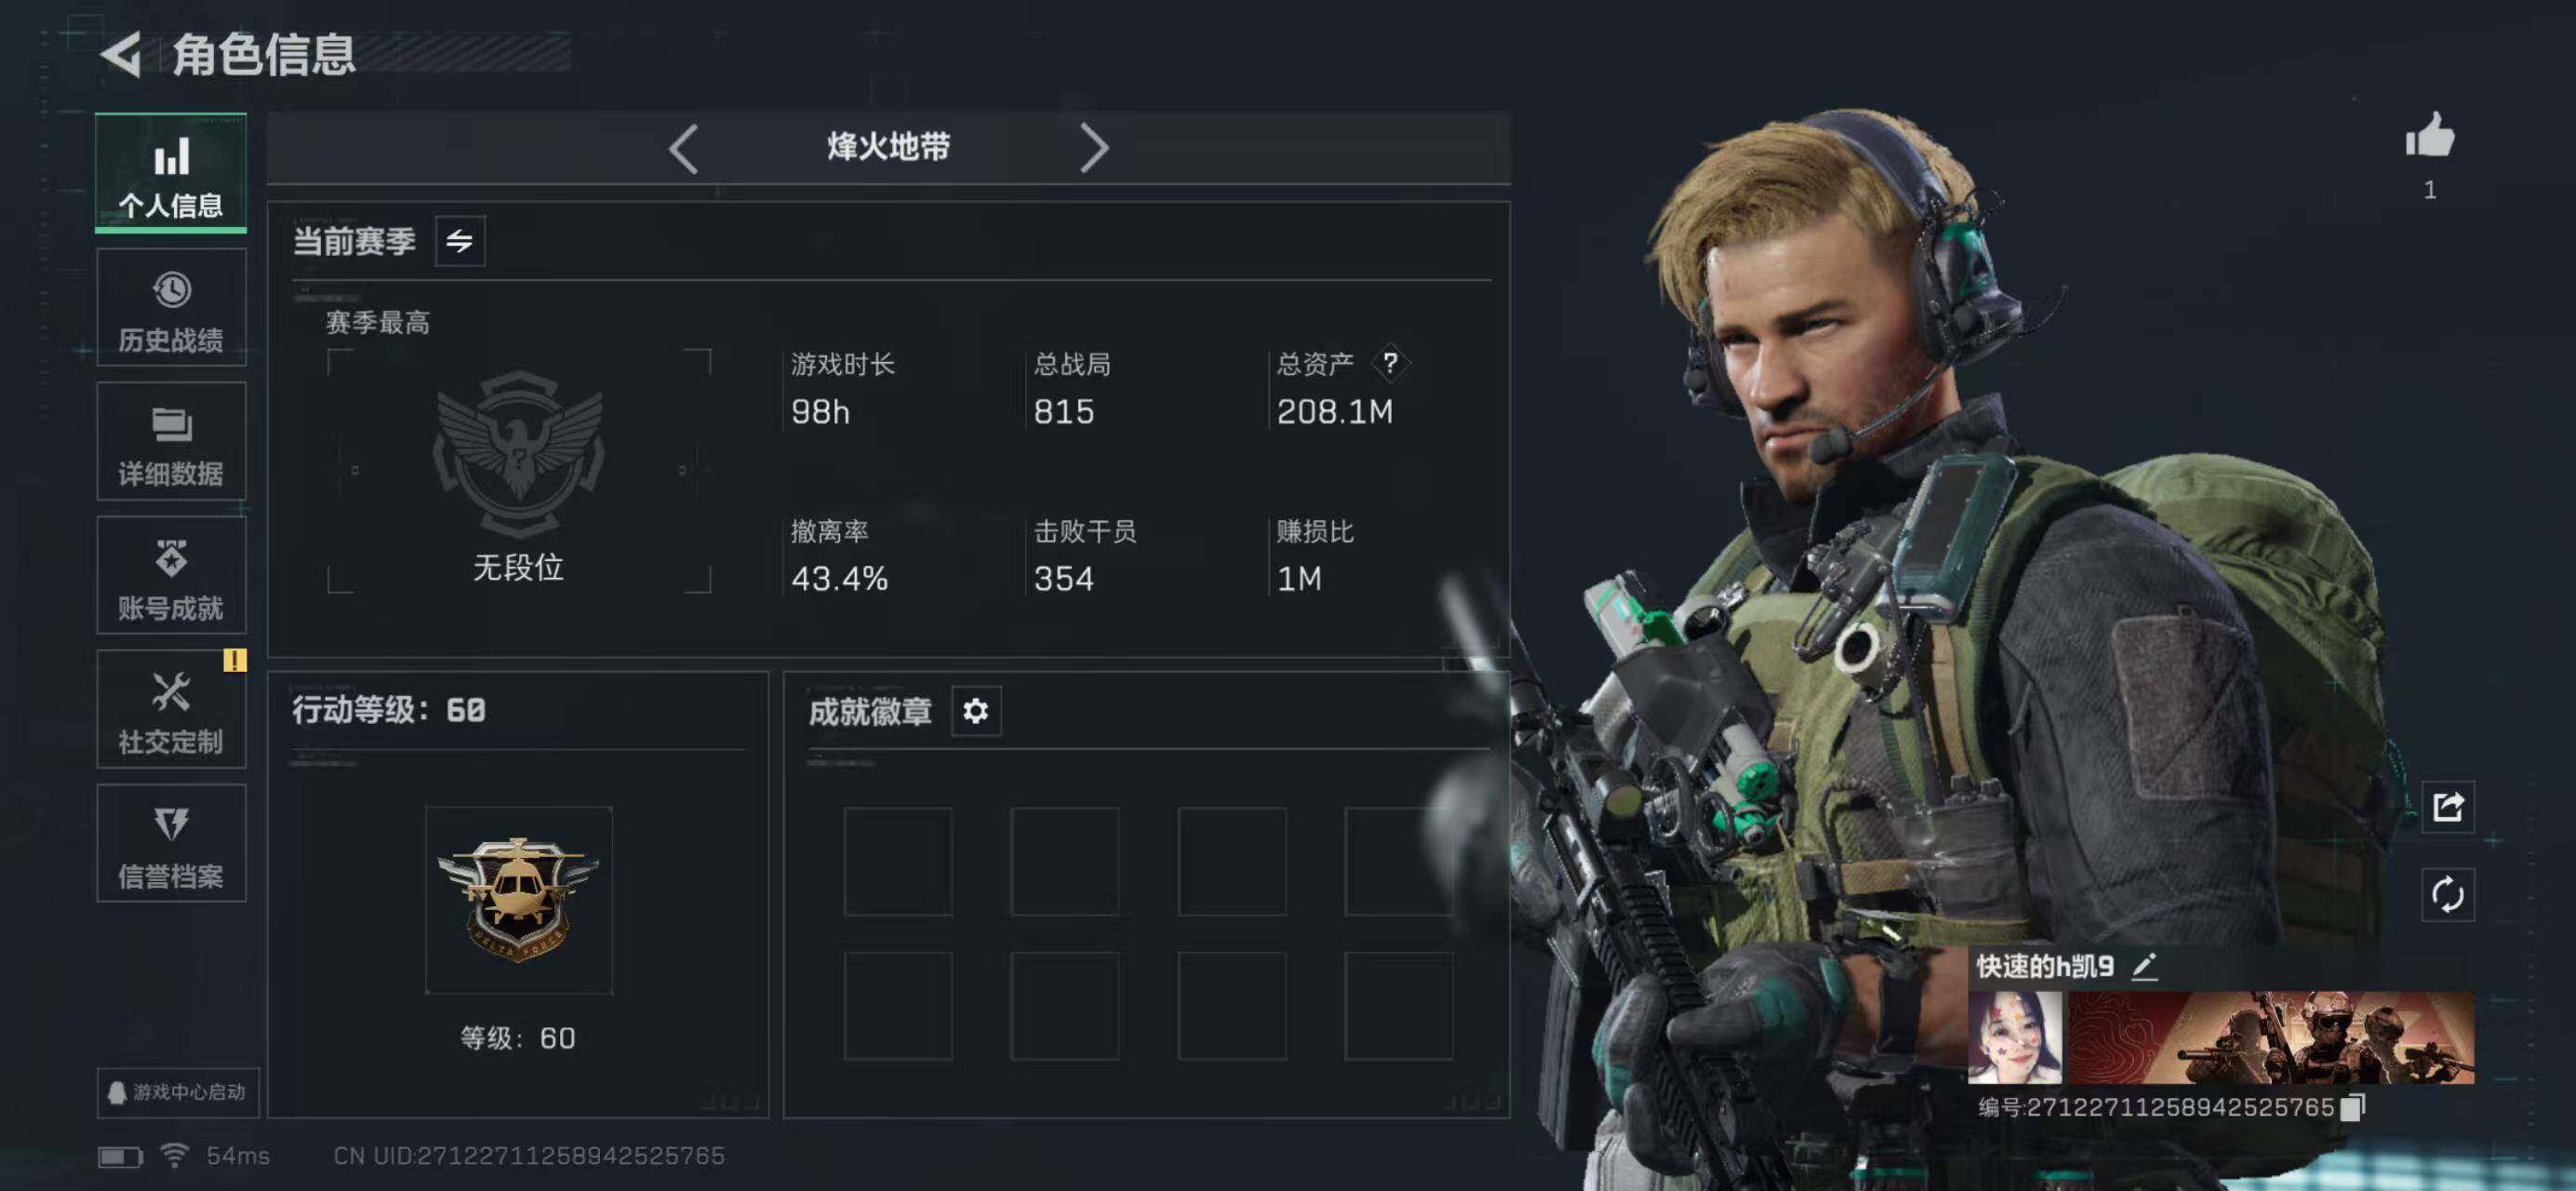Copy the player ID number via the copy icon
This screenshot has height=1191, width=2576.
(x=2353, y=1107)
